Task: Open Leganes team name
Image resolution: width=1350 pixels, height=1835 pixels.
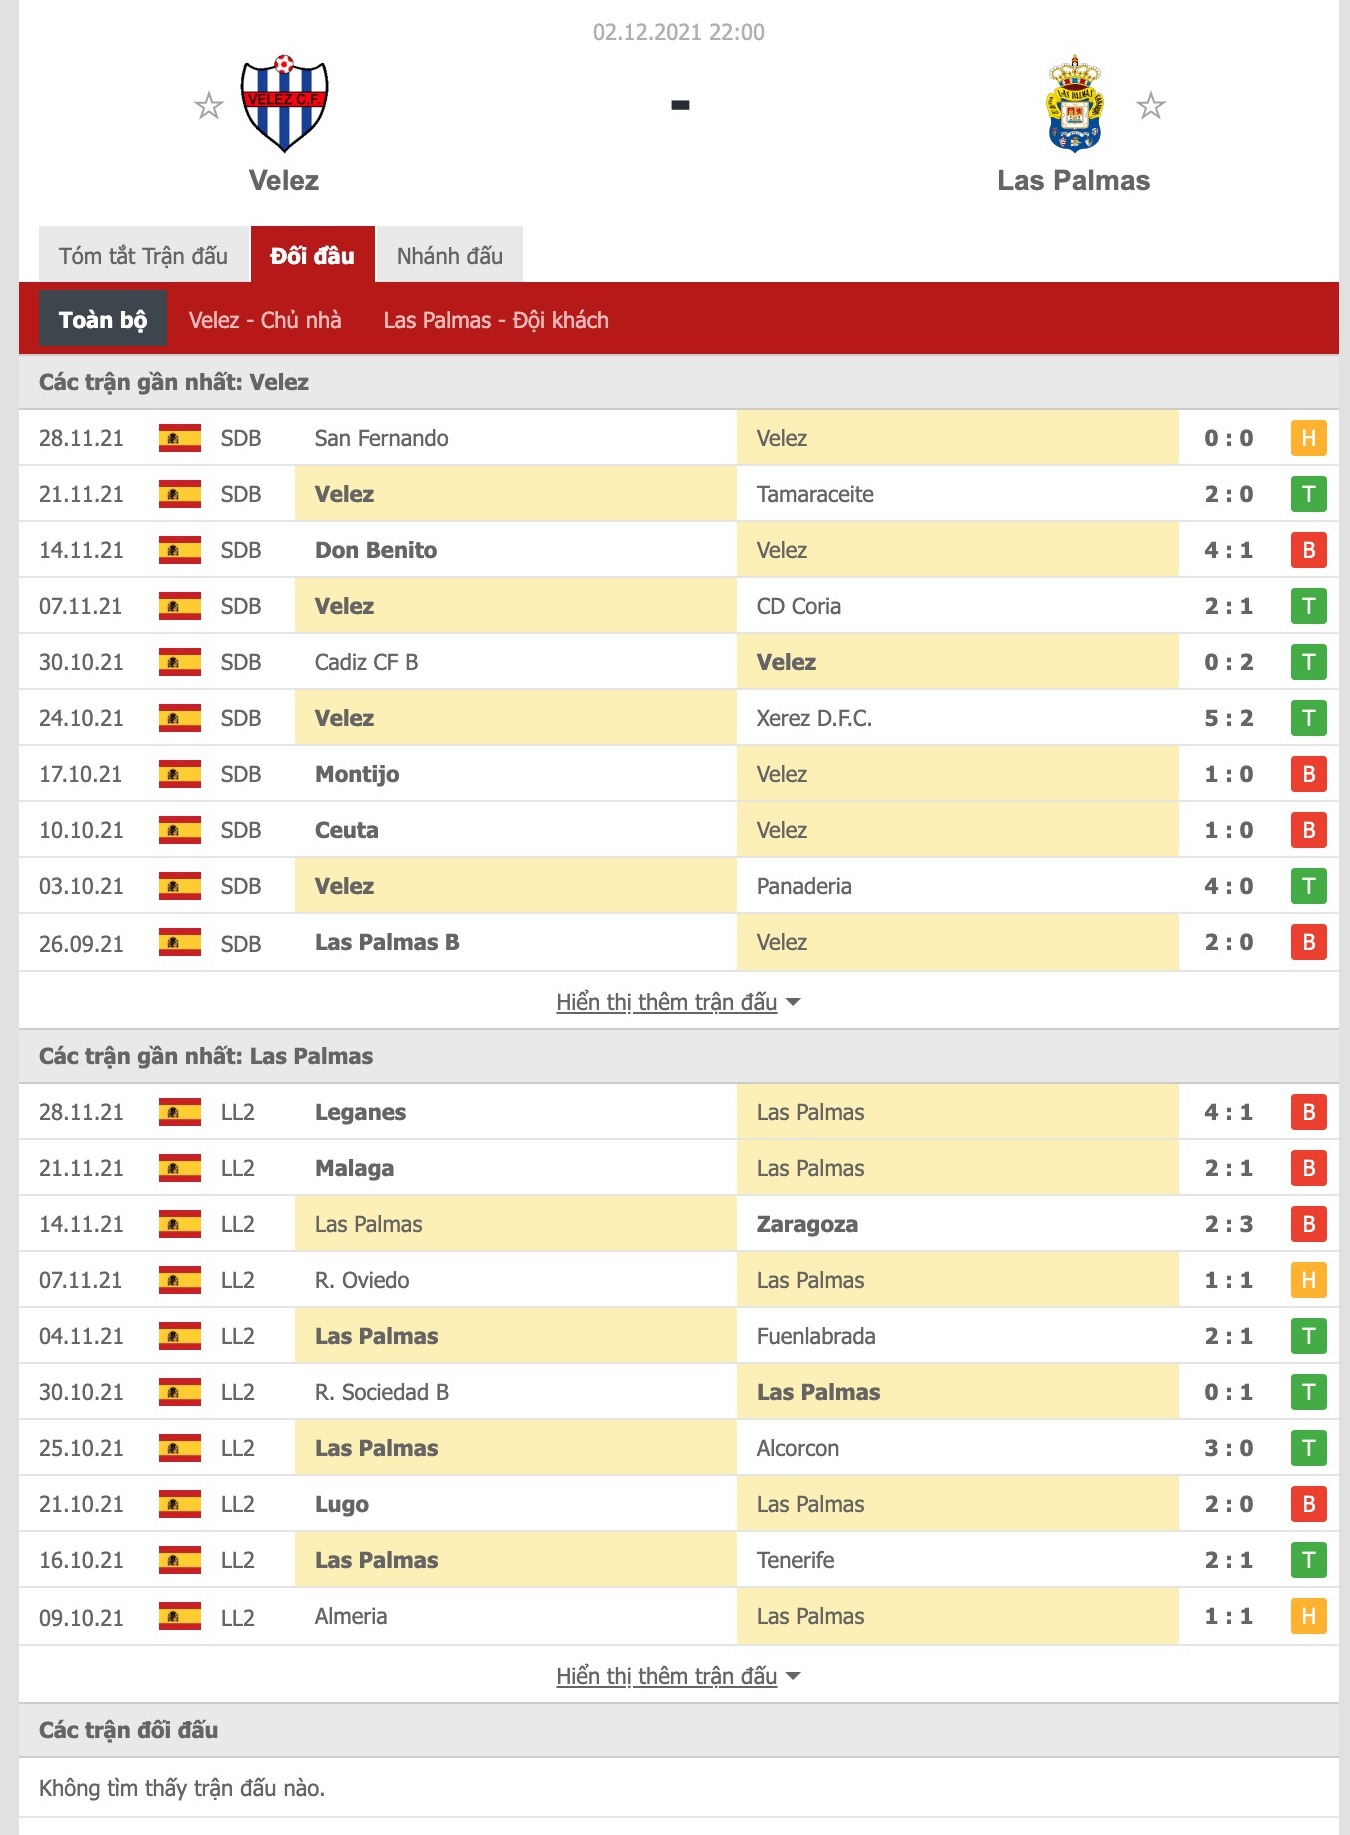Action: click(x=360, y=1112)
